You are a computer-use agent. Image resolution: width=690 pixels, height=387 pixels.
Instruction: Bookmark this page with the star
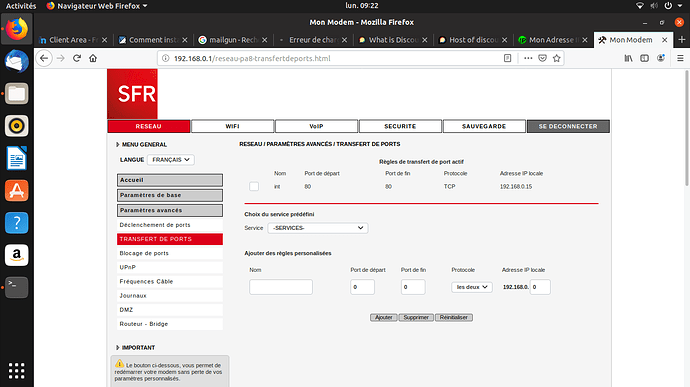click(x=557, y=58)
